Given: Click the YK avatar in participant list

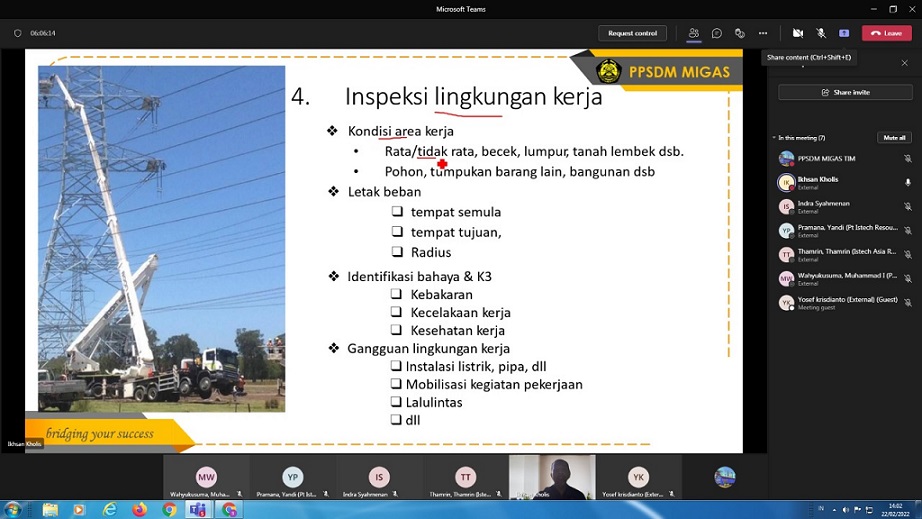Looking at the screenshot, I should 786,303.
